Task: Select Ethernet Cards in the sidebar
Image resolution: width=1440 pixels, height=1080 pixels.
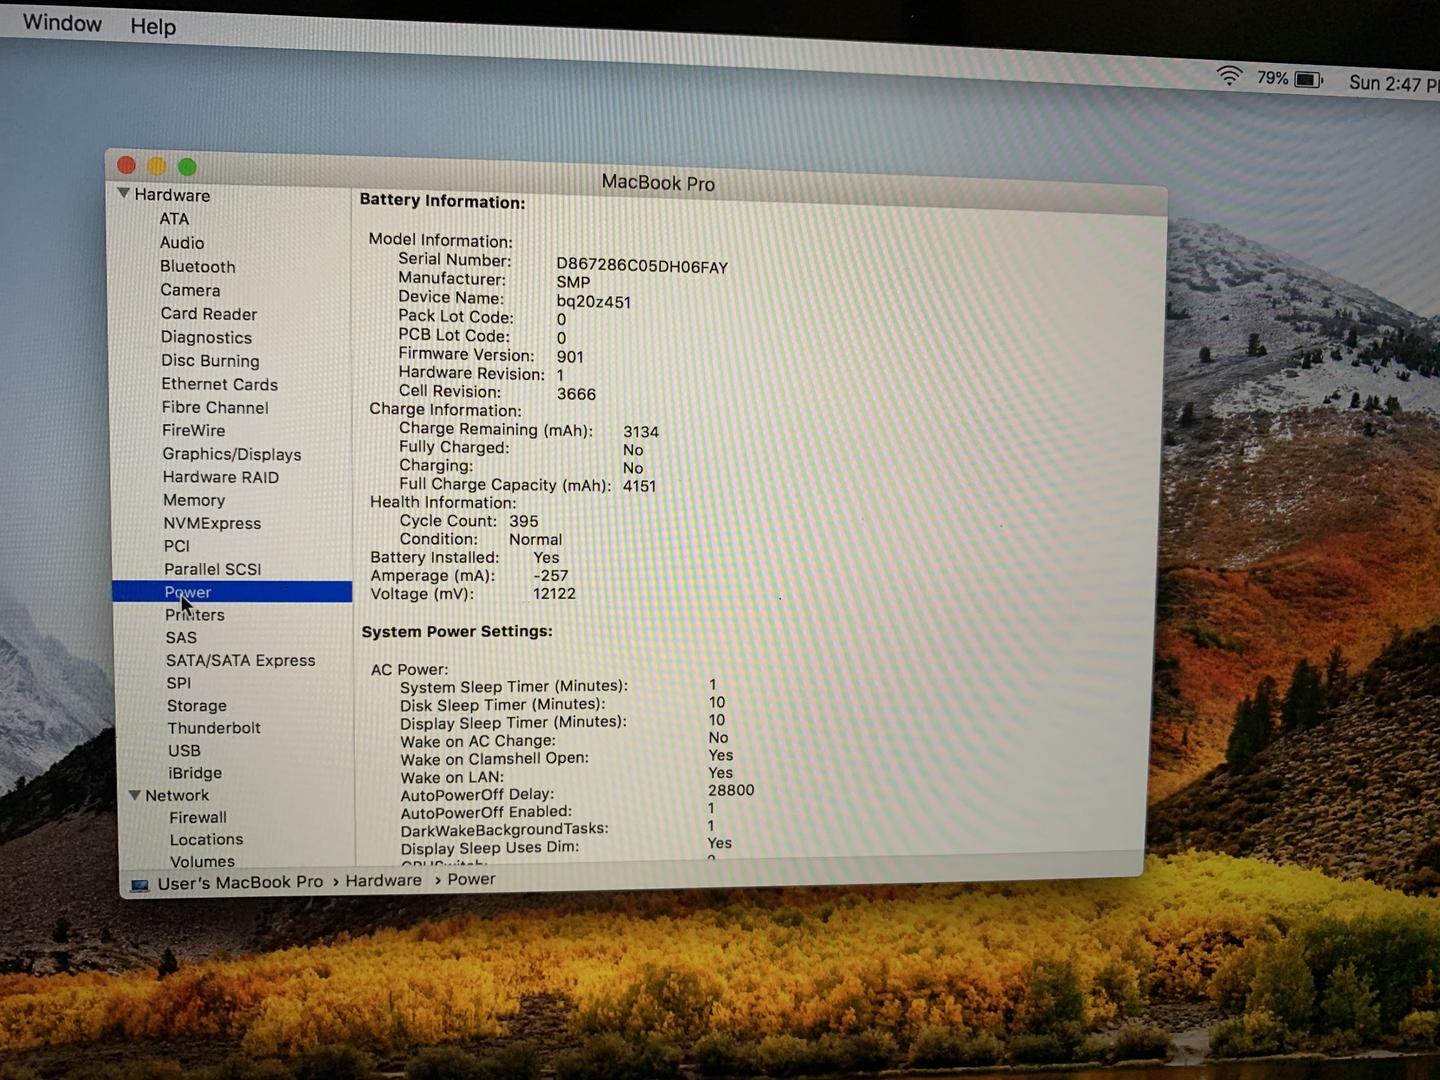Action: (220, 384)
